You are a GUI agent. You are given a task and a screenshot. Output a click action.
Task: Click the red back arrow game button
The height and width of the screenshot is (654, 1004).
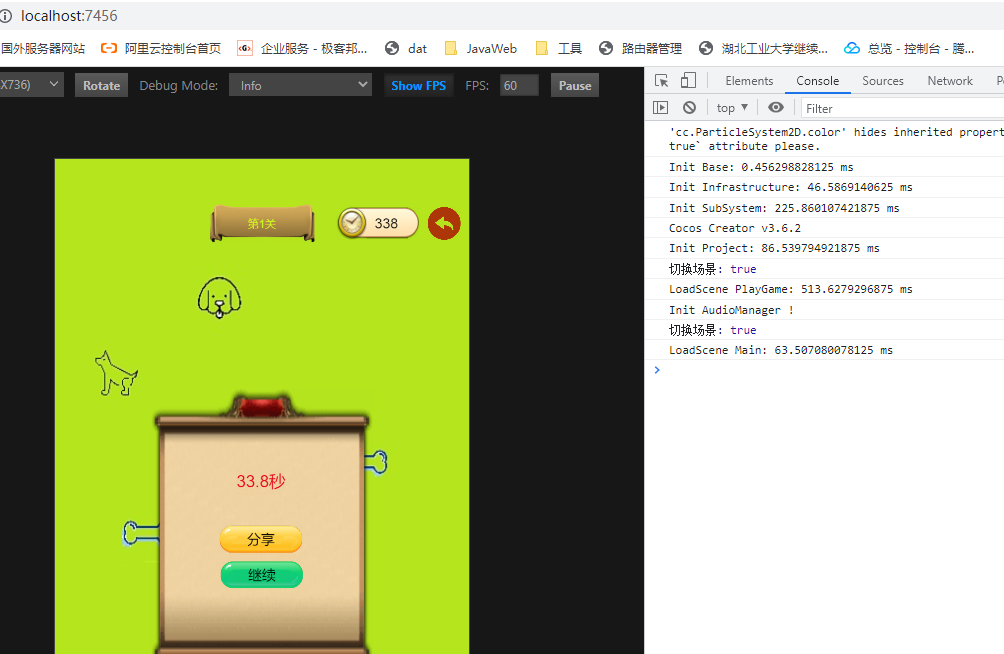pyautogui.click(x=444, y=224)
